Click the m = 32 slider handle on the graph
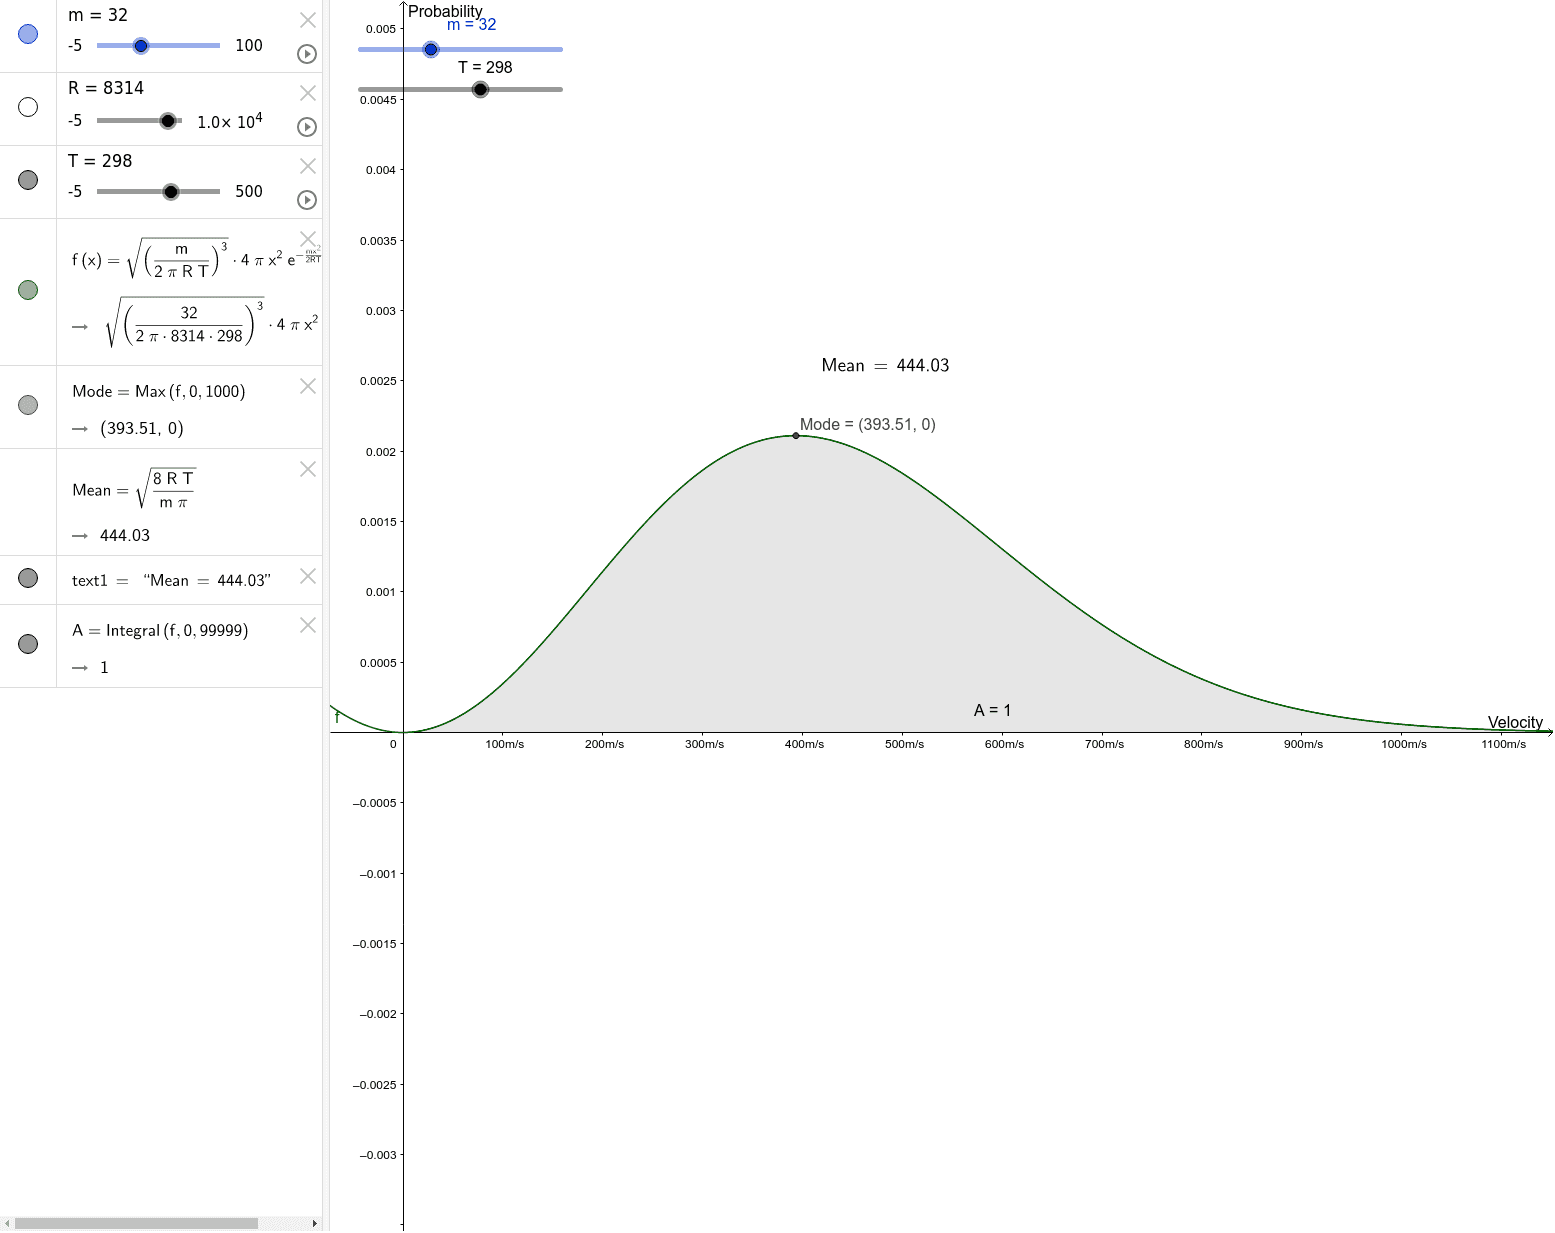Image resolution: width=1555 pixels, height=1233 pixels. pos(430,48)
